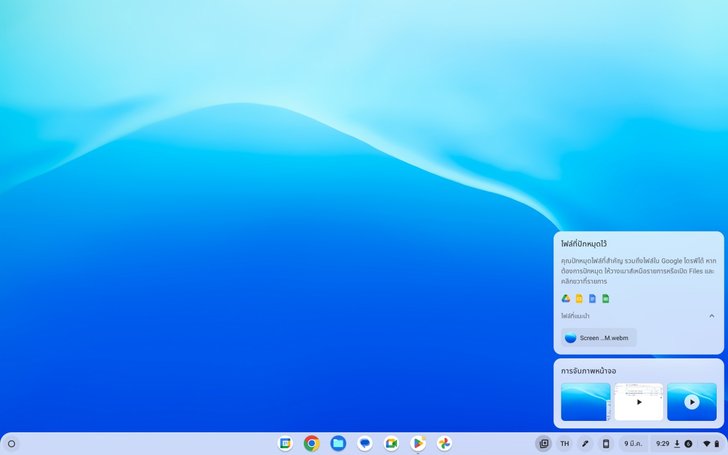Open Phone Hub from the shelf
The image size is (728, 455).
[606, 443]
